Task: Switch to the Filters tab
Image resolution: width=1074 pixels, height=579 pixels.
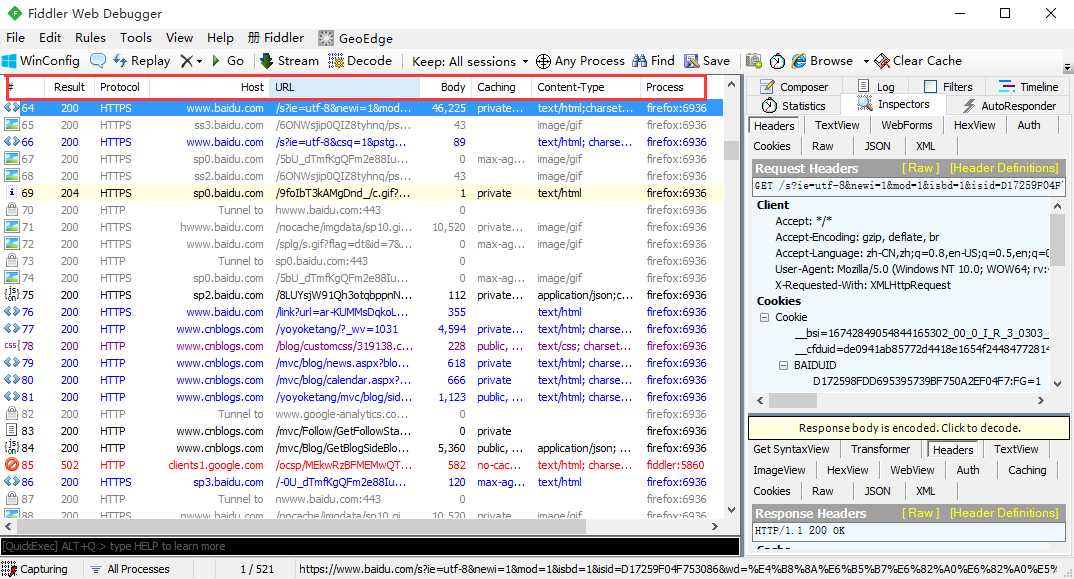Action: [948, 87]
